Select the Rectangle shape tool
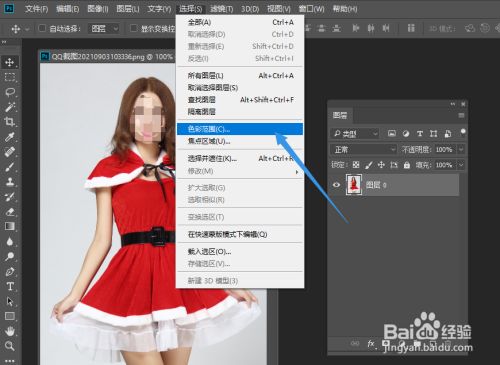500x365 pixels. tap(10, 316)
